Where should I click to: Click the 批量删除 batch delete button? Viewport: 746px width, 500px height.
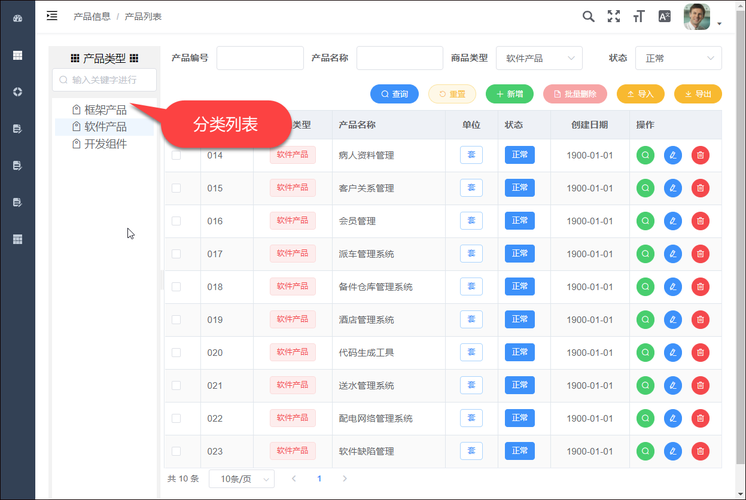tap(575, 94)
